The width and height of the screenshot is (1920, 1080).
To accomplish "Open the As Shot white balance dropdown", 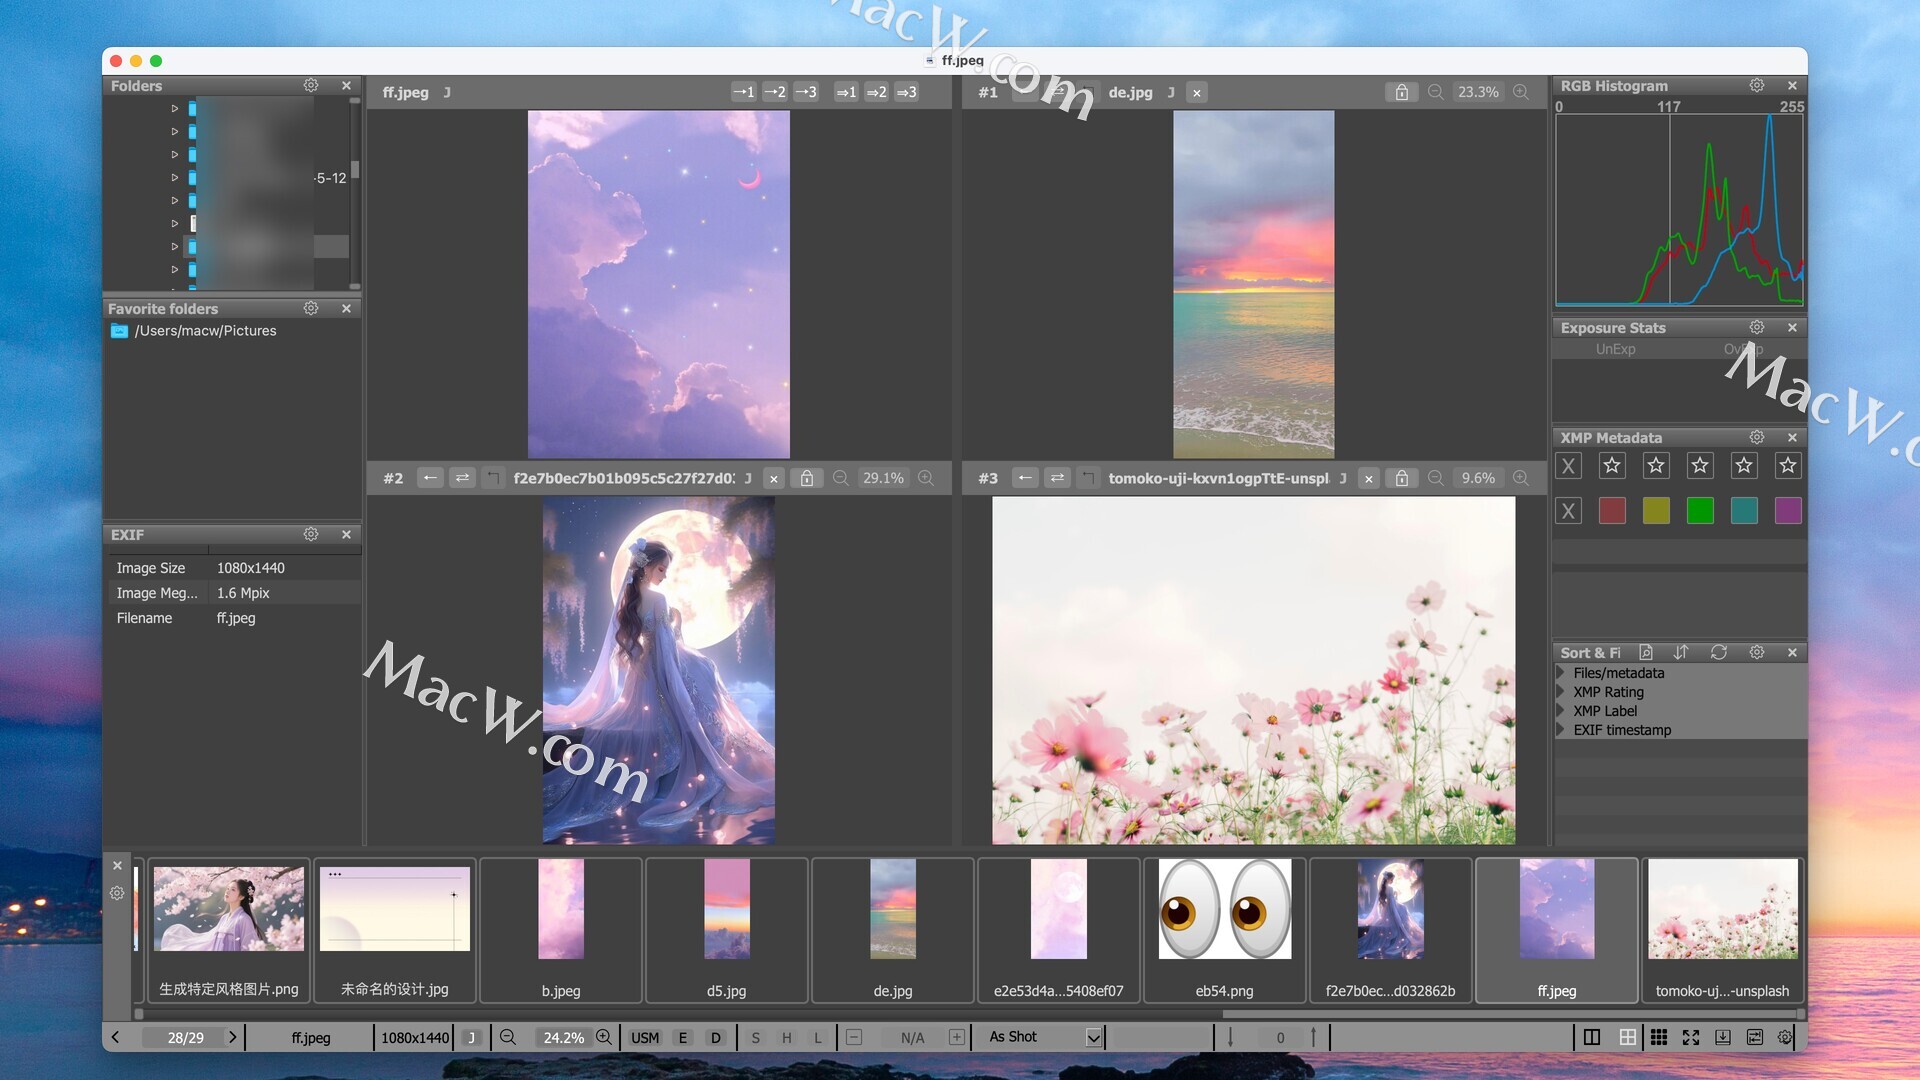I will click(x=1093, y=1038).
